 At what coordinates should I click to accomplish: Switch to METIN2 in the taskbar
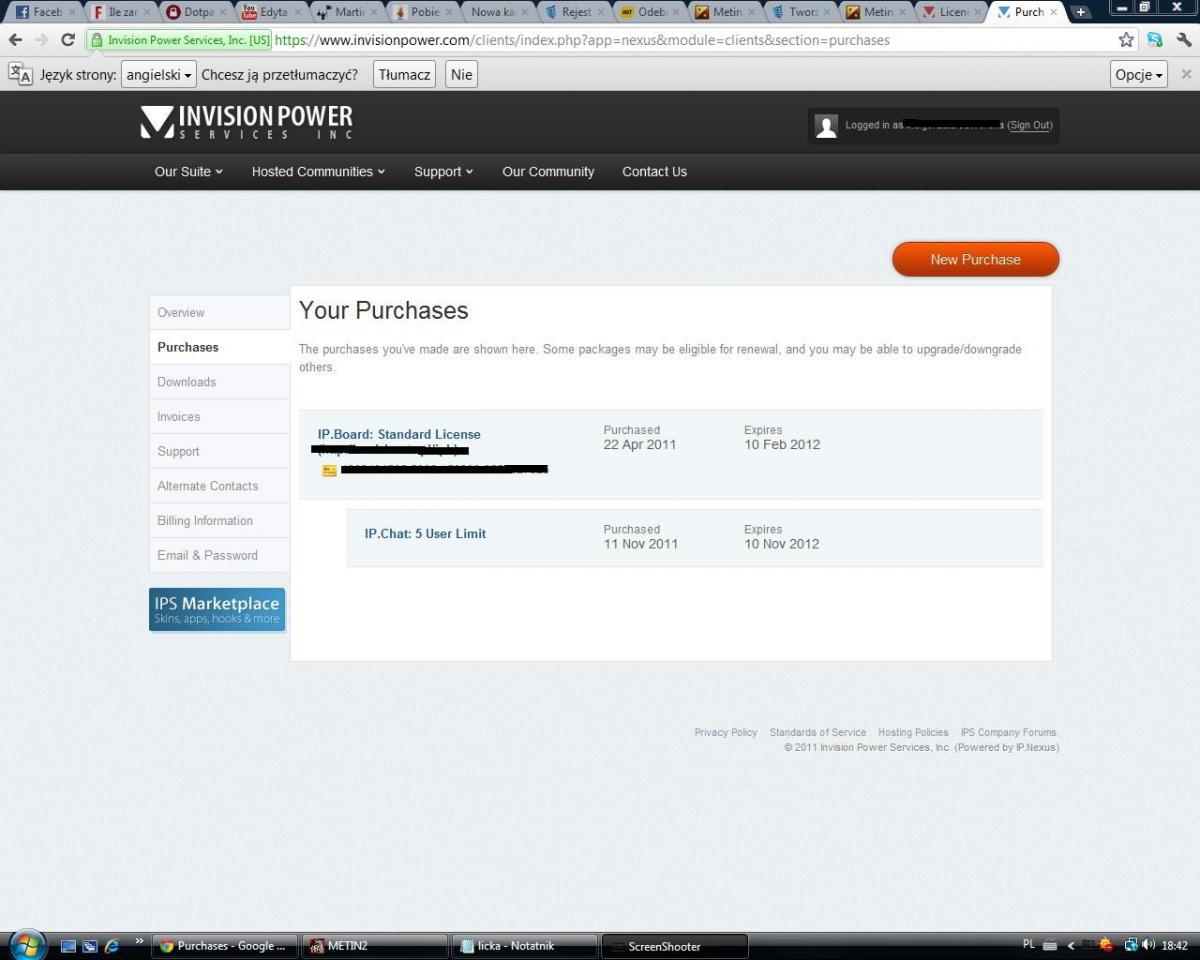coord(375,946)
